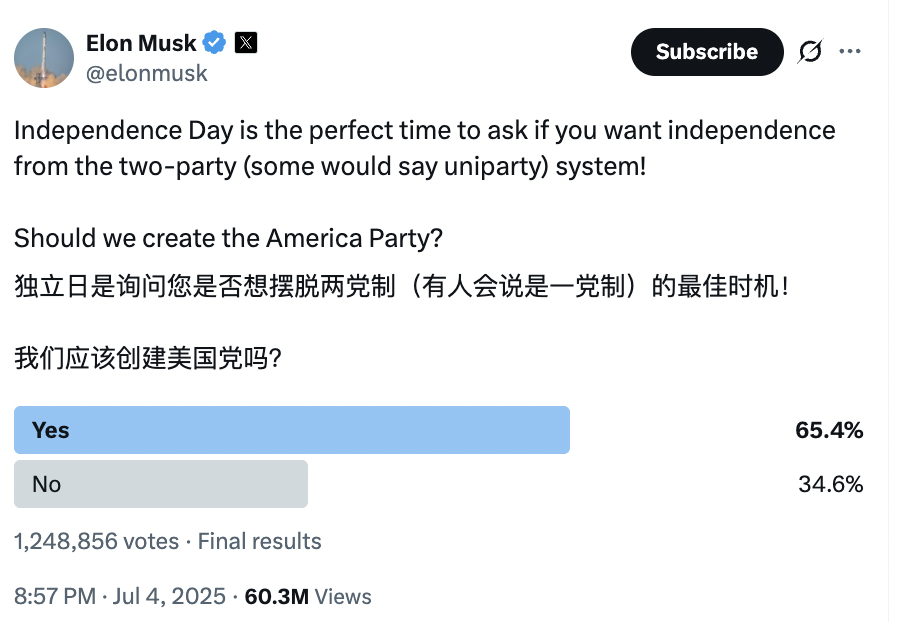
Task: Open the @elonmusk handle link
Action: (x=147, y=73)
